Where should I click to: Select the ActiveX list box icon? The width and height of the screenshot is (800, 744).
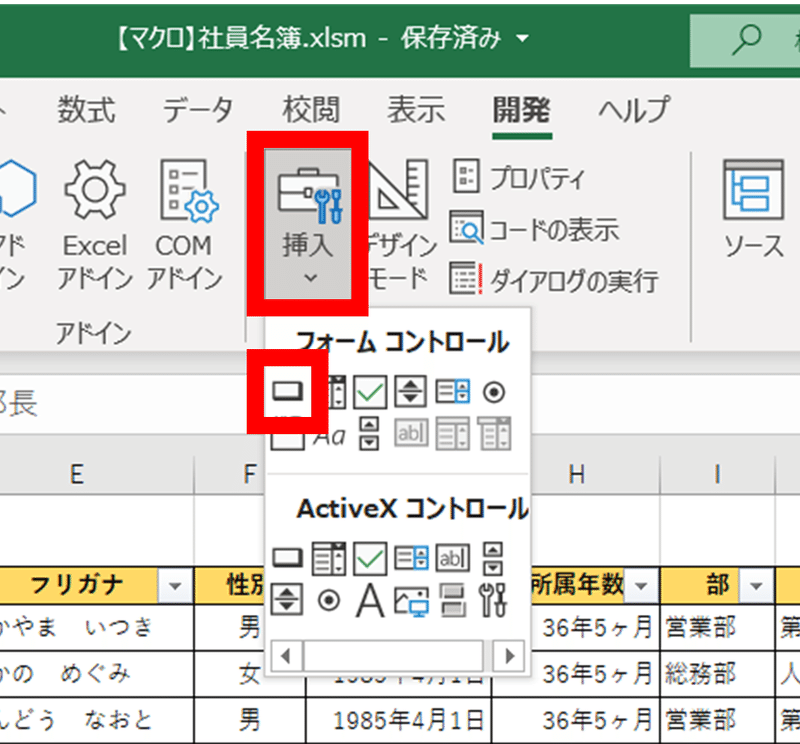point(411,558)
